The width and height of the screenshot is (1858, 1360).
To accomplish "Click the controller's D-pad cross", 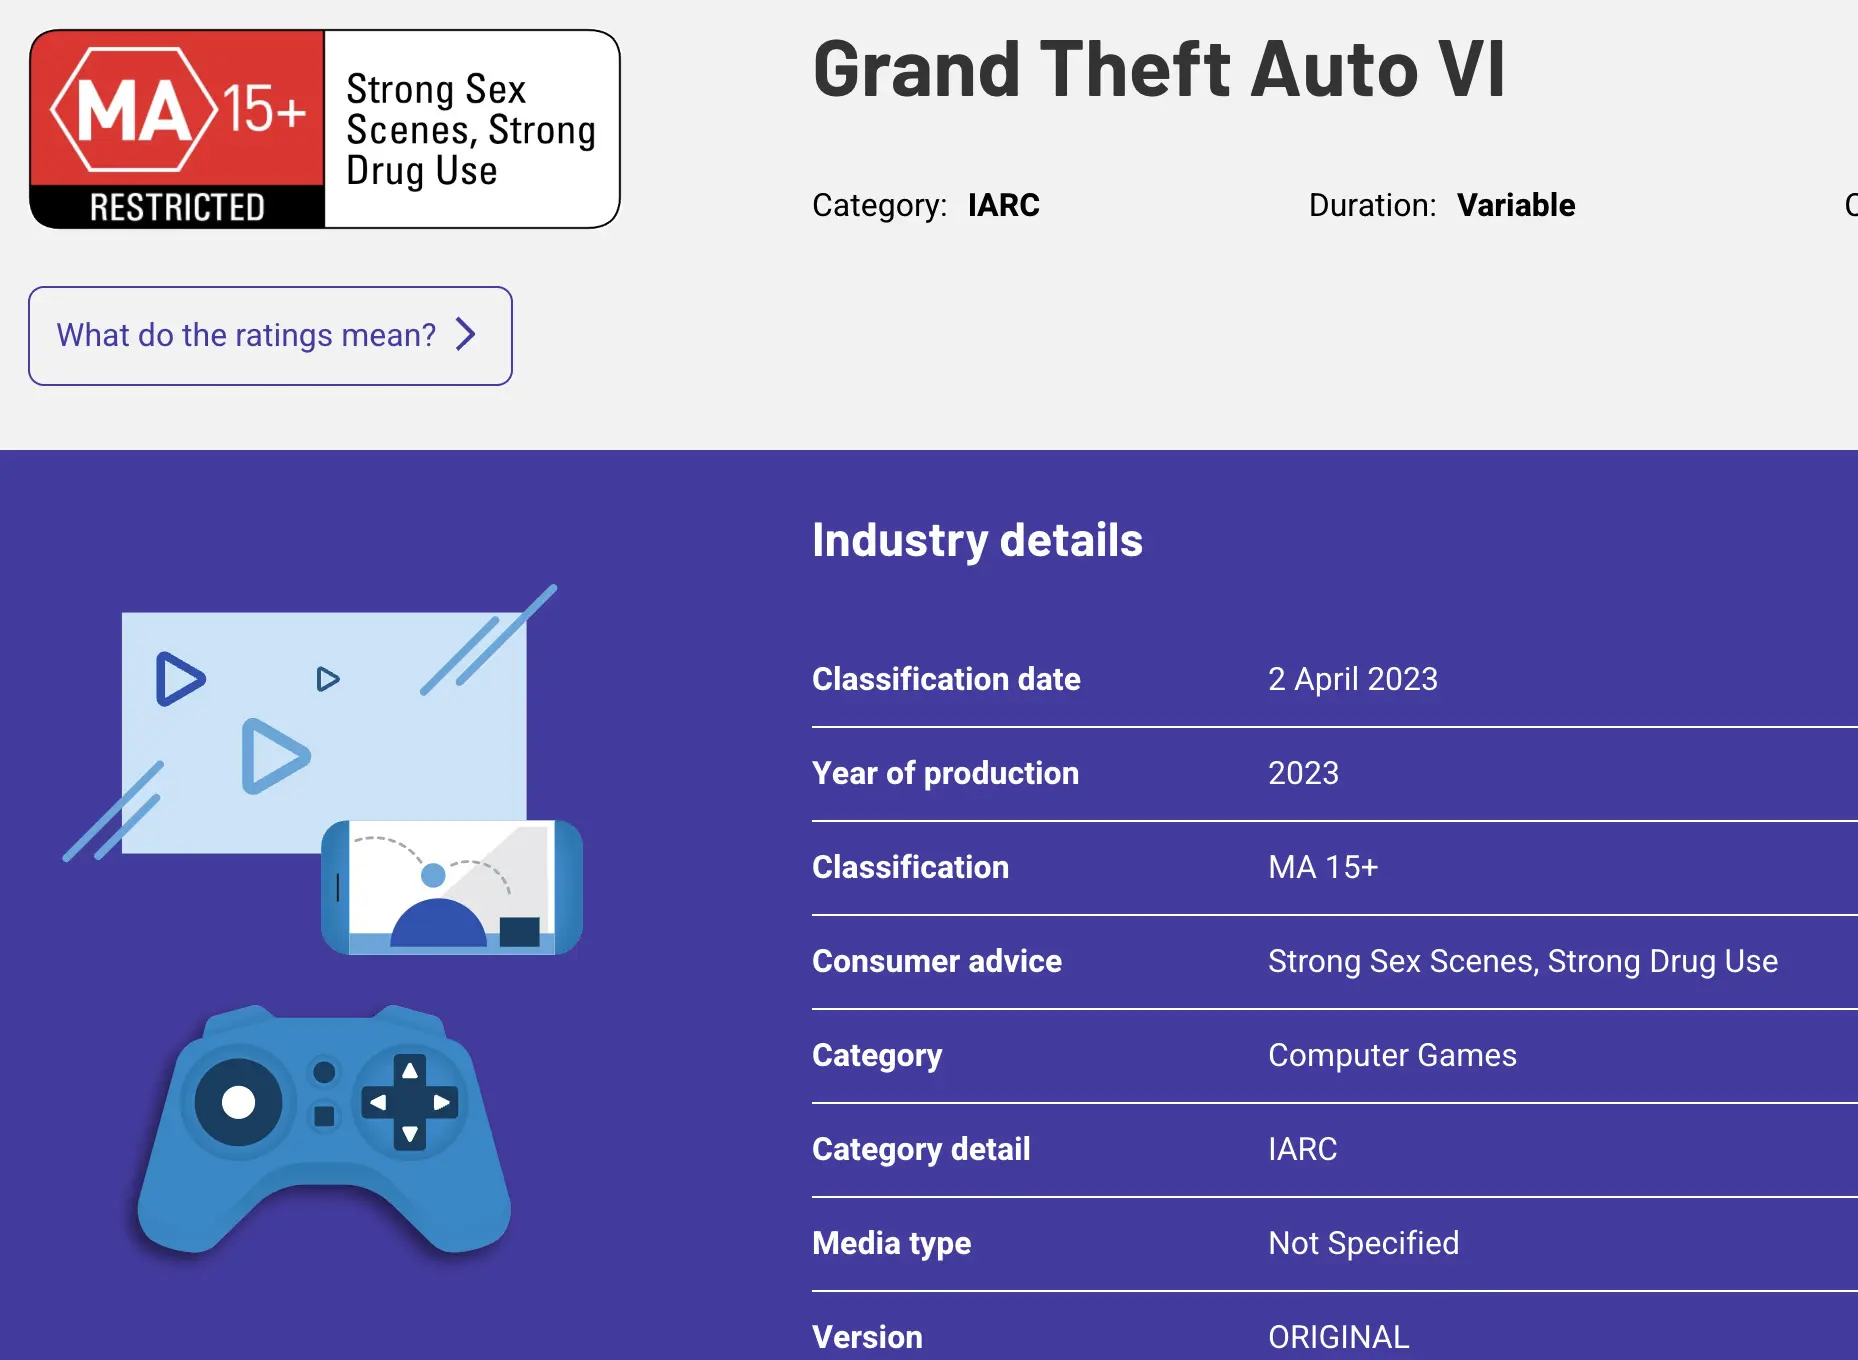I will coord(409,1102).
